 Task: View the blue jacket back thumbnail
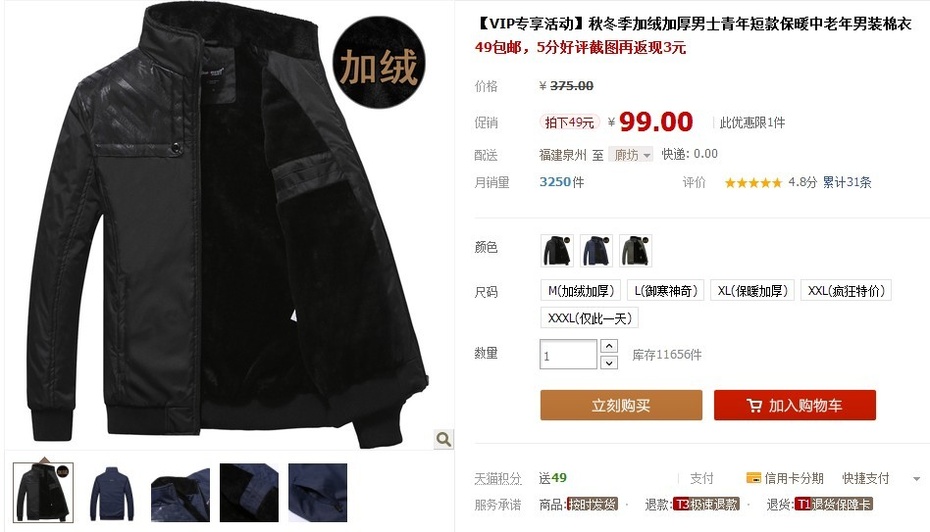pyautogui.click(x=112, y=493)
